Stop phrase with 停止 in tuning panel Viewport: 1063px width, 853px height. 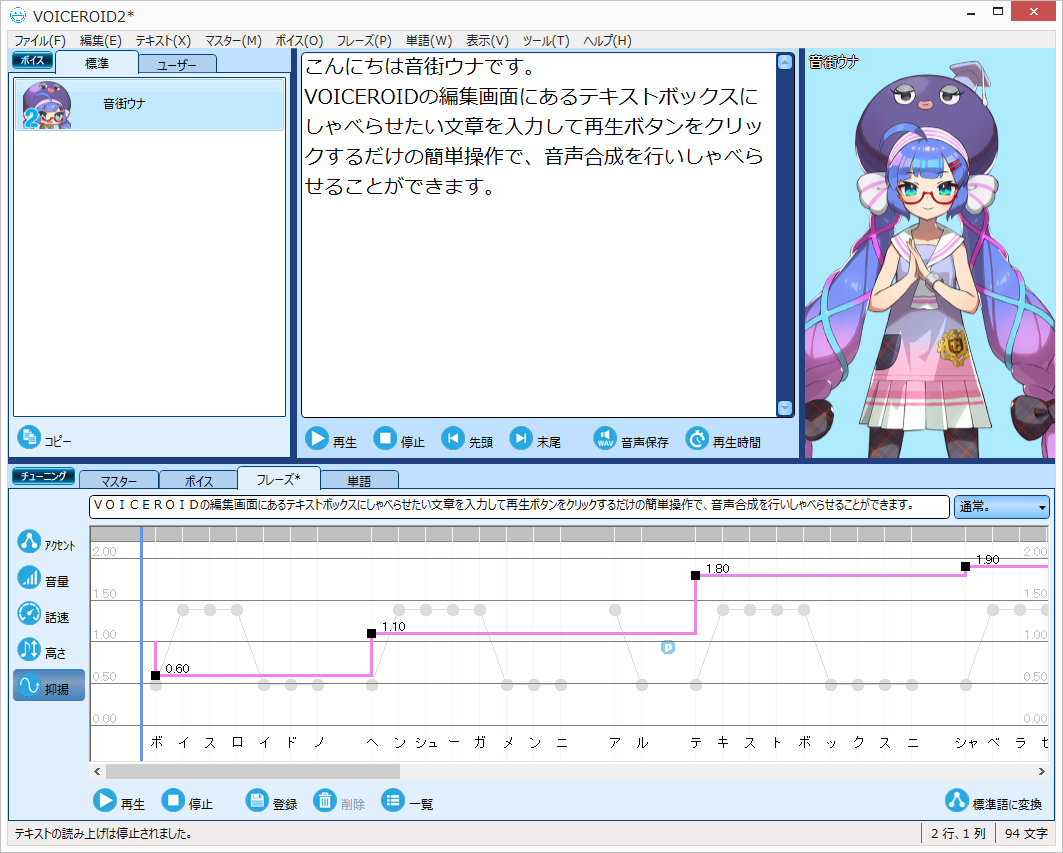(x=187, y=801)
